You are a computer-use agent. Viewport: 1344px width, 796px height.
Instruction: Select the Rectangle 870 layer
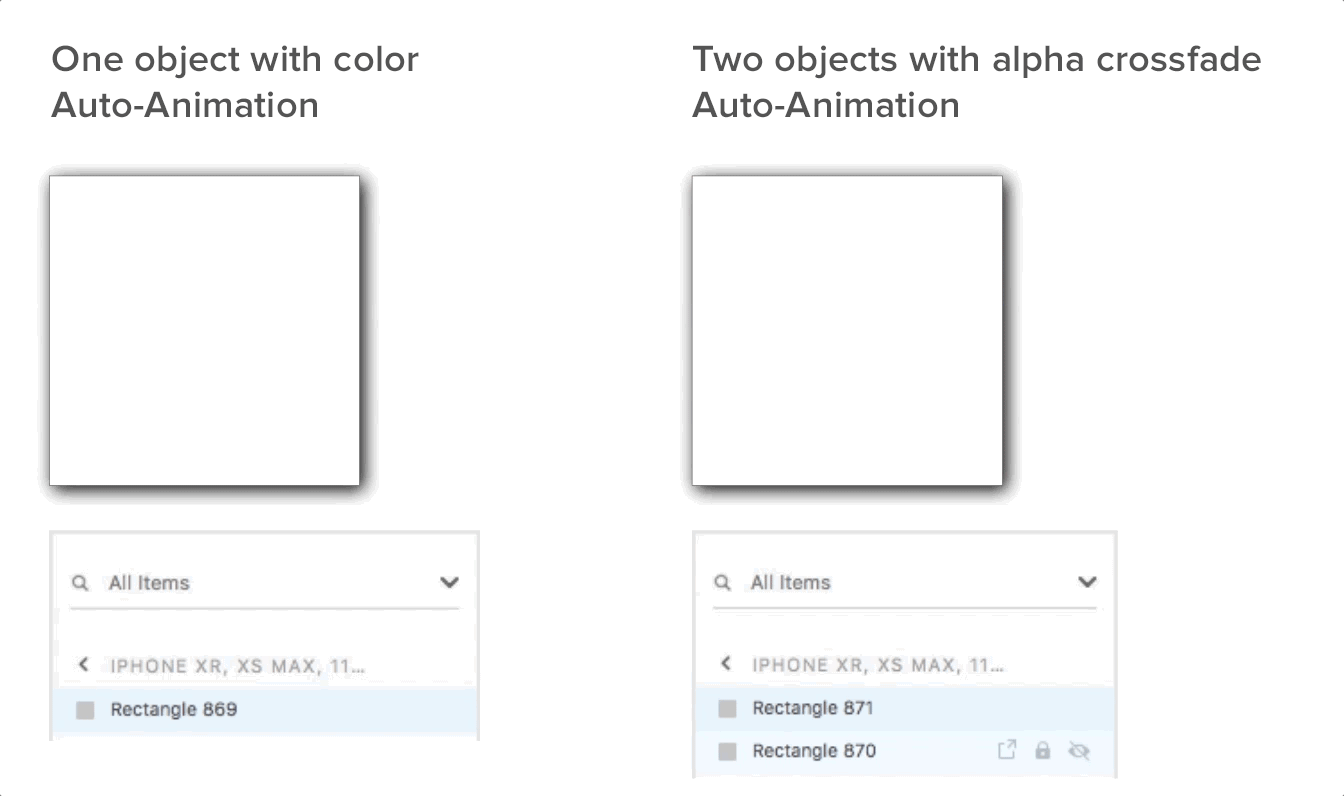click(x=814, y=751)
